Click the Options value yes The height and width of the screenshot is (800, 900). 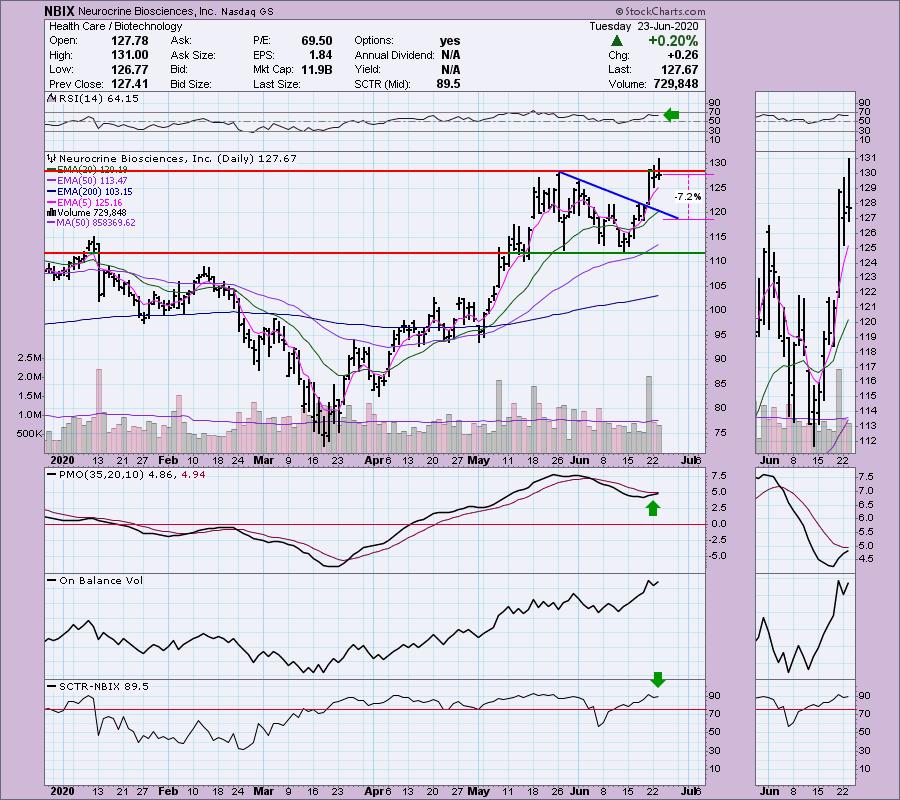(450, 41)
